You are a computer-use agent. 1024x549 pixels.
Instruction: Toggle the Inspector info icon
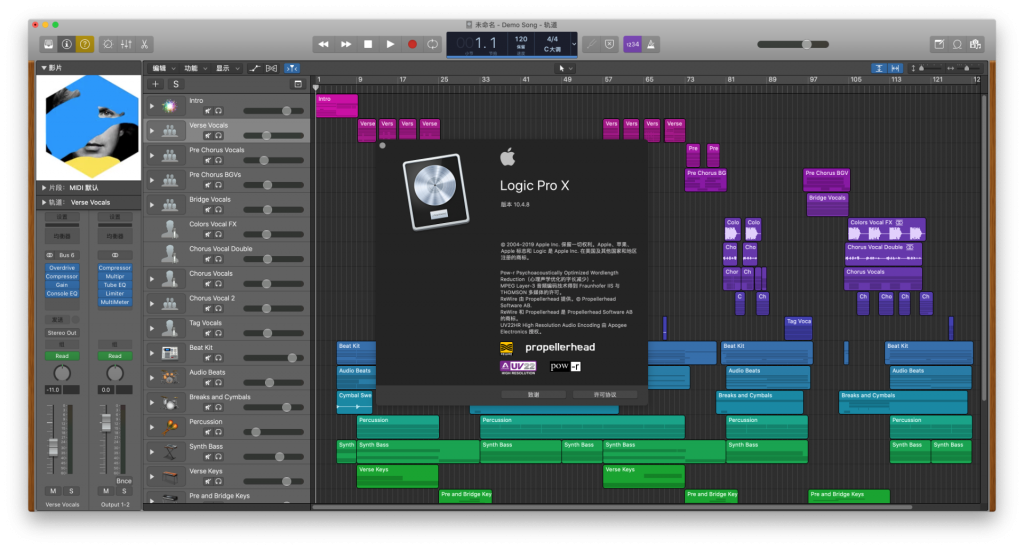(67, 44)
